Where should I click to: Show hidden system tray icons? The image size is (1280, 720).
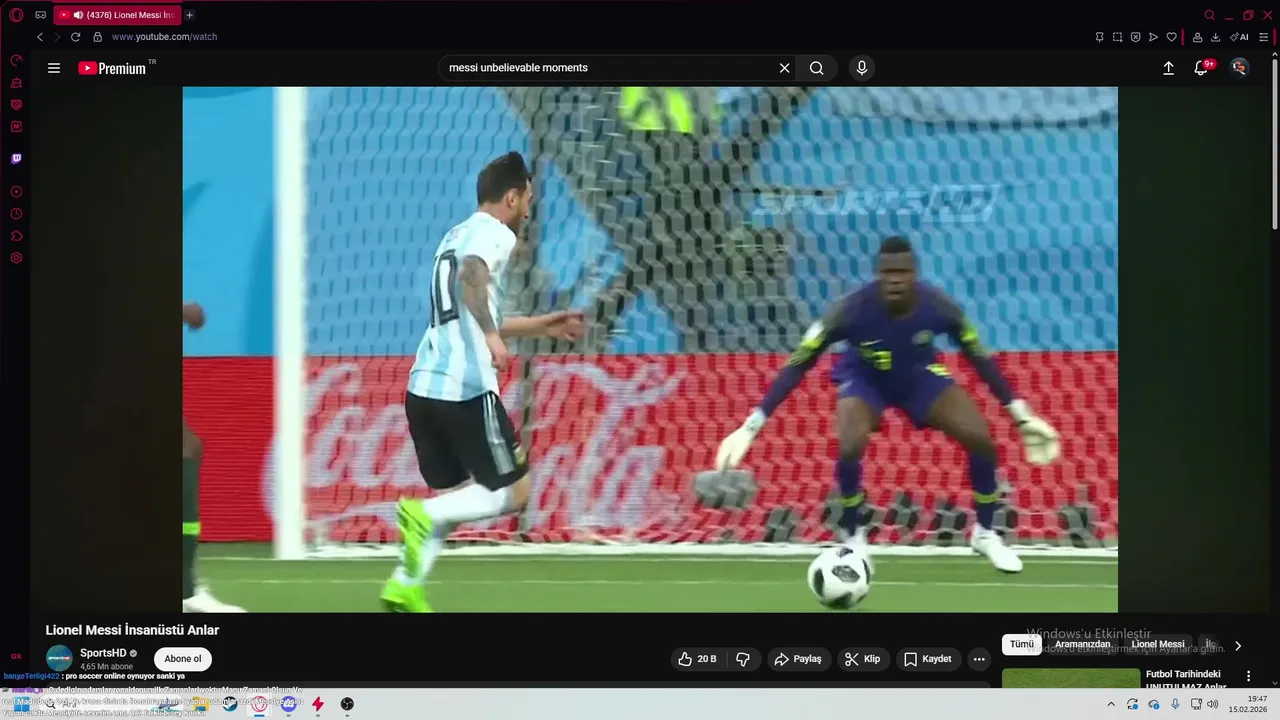tap(1110, 704)
